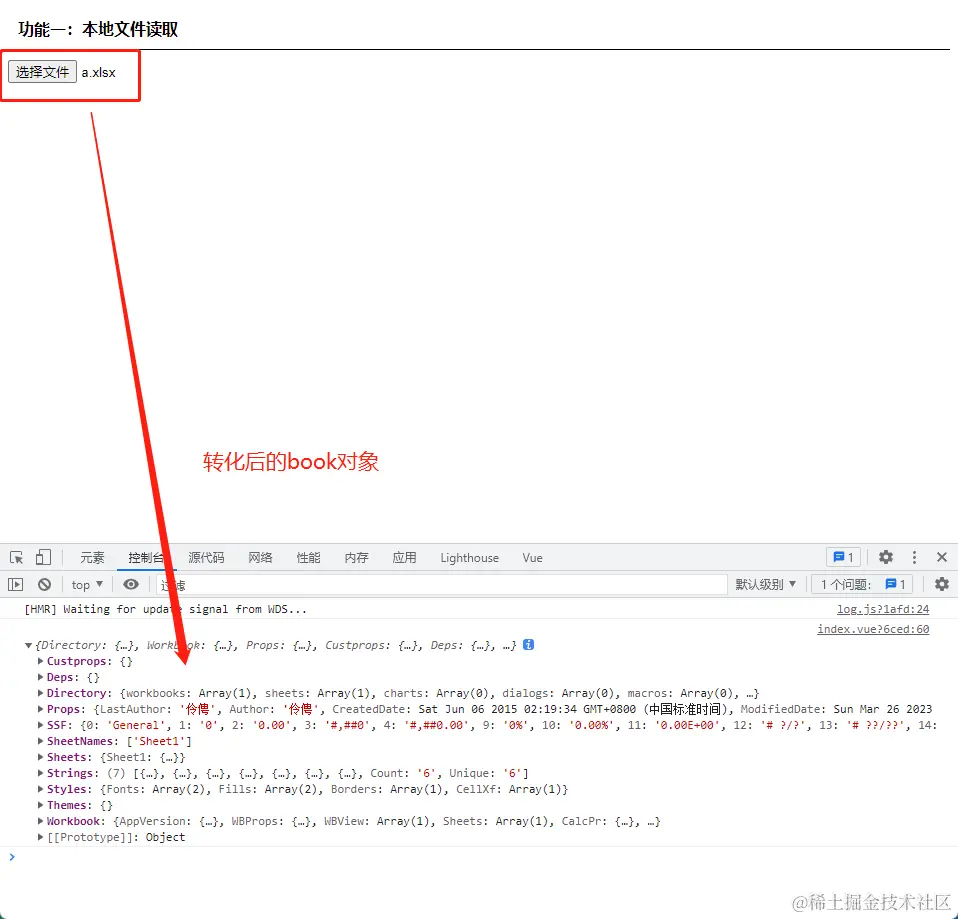Click the 功能一：本地文件读取 heading
This screenshot has height=919, width=958.
point(98,29)
